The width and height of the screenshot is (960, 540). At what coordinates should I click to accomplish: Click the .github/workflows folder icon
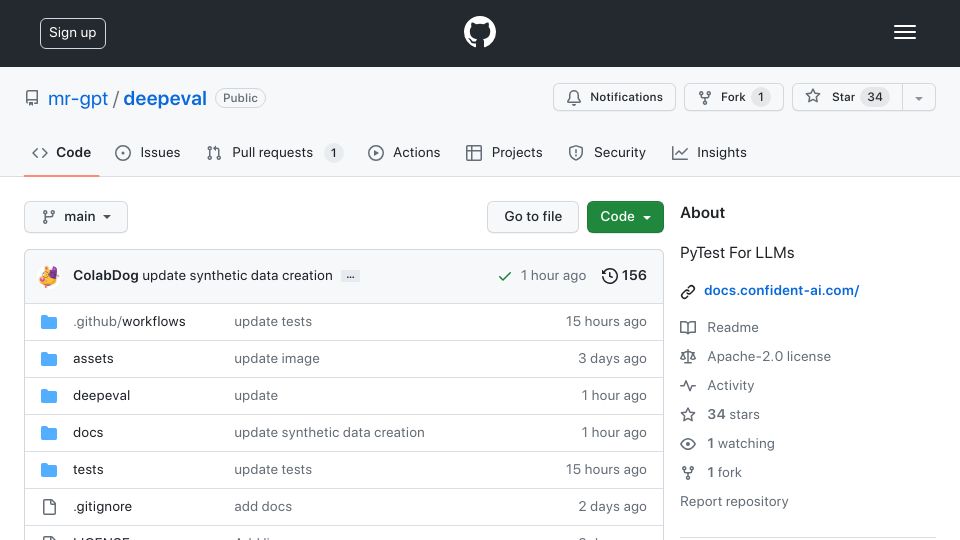click(x=49, y=322)
